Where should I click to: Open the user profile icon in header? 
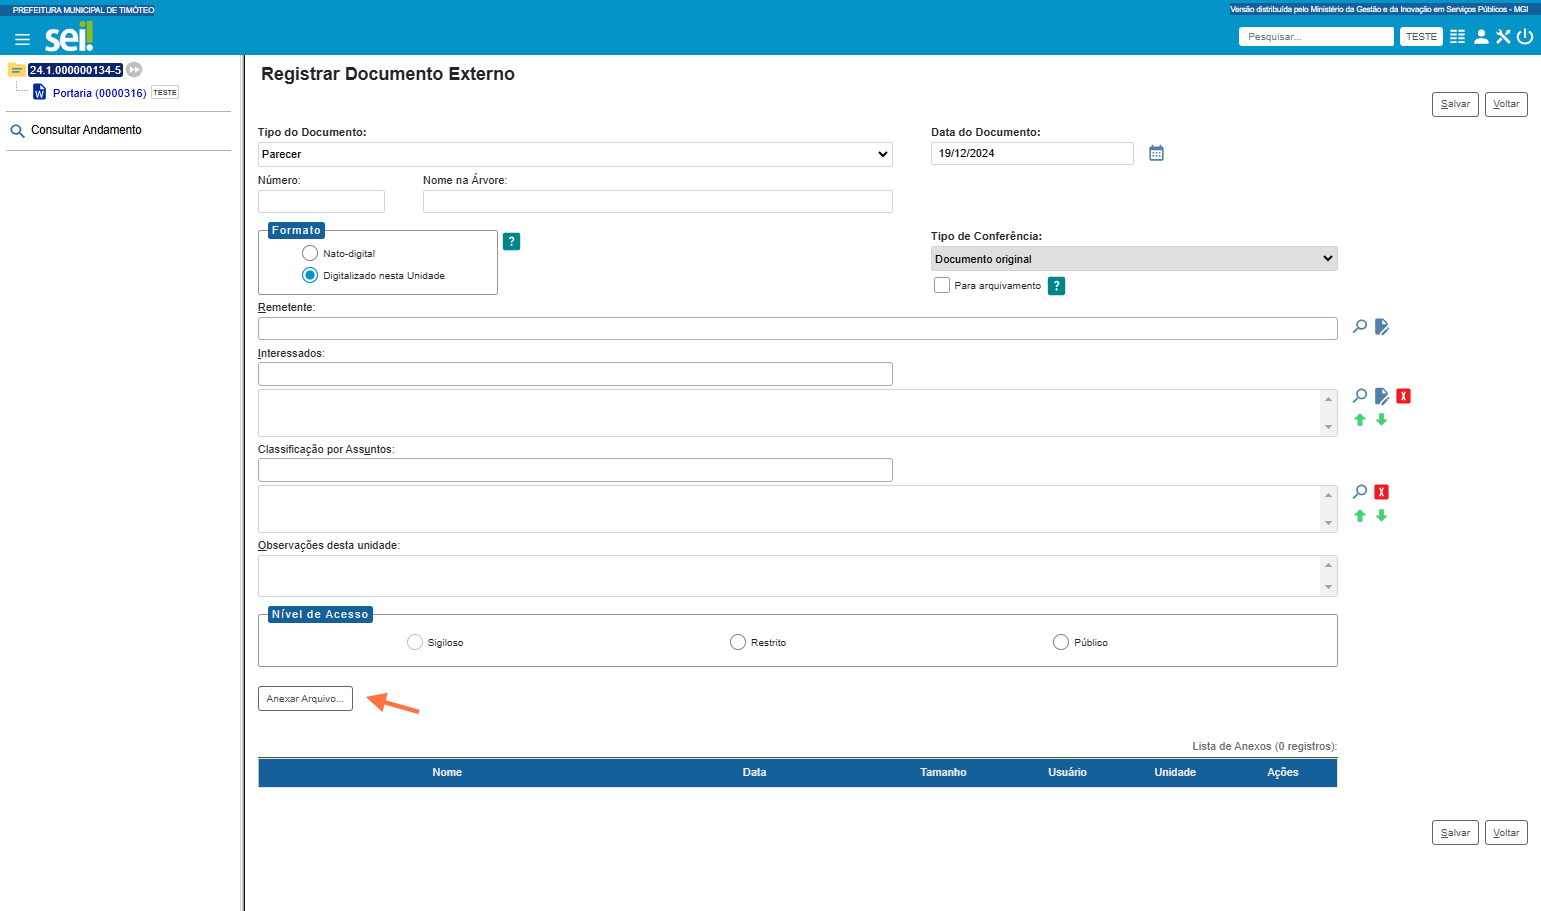[x=1481, y=37]
